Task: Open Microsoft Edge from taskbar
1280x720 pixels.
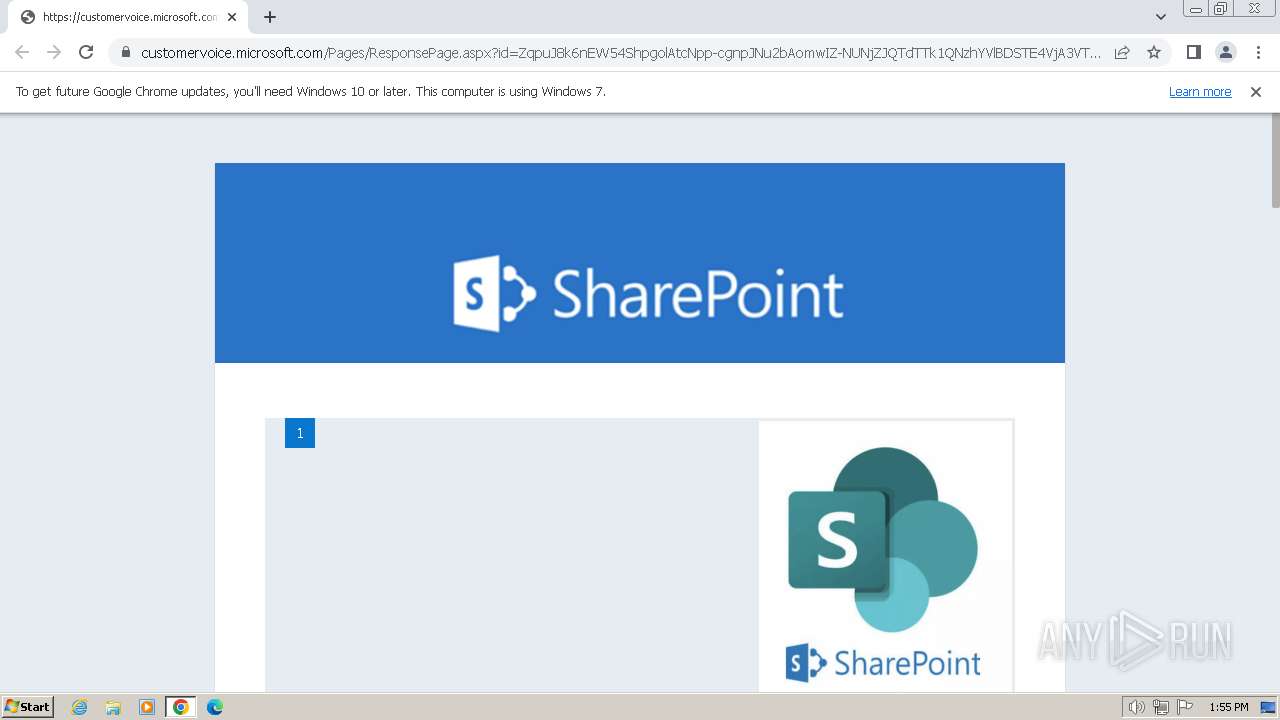Action: (x=215, y=707)
